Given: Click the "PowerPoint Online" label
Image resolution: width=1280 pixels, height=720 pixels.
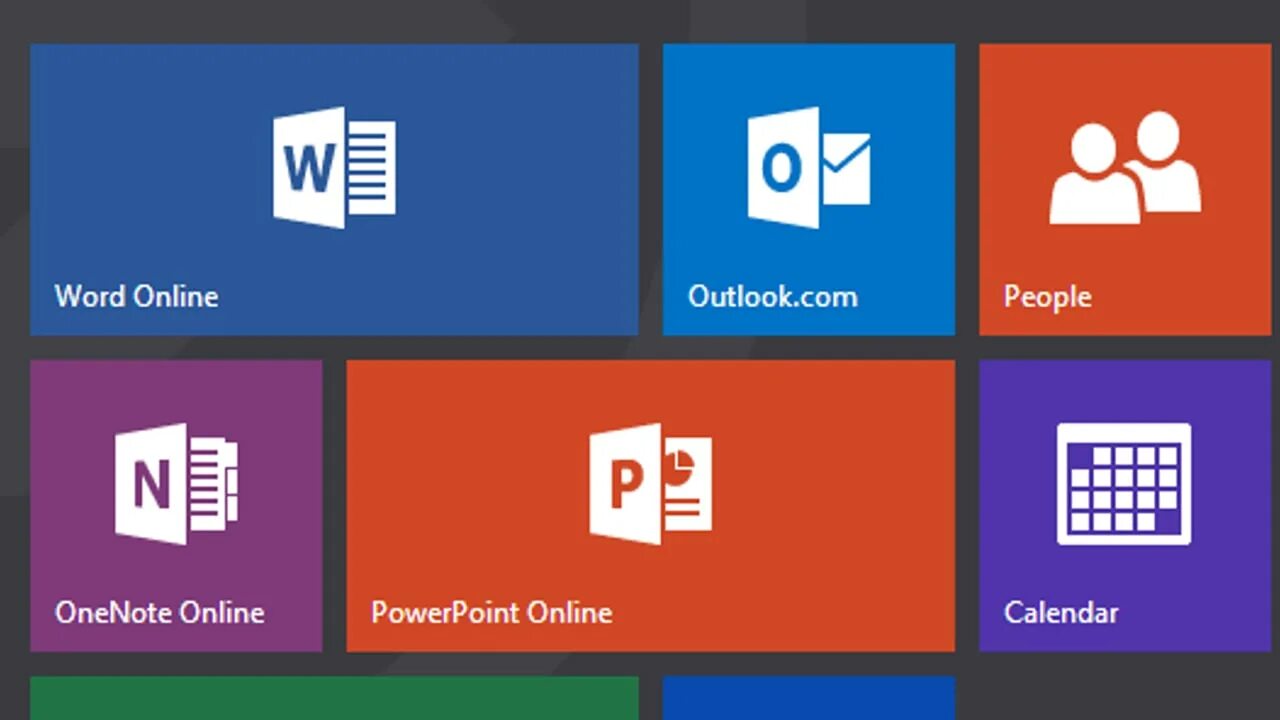Looking at the screenshot, I should [491, 613].
